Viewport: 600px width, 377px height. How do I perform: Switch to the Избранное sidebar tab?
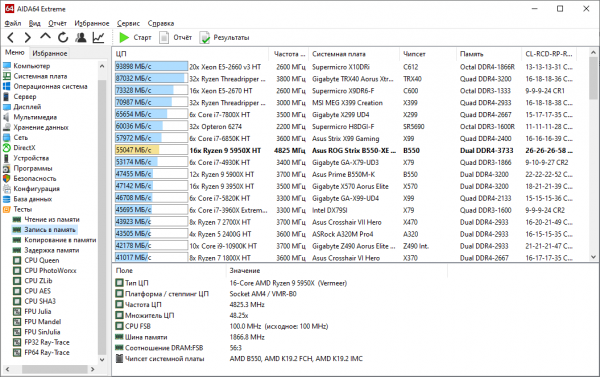pos(49,53)
